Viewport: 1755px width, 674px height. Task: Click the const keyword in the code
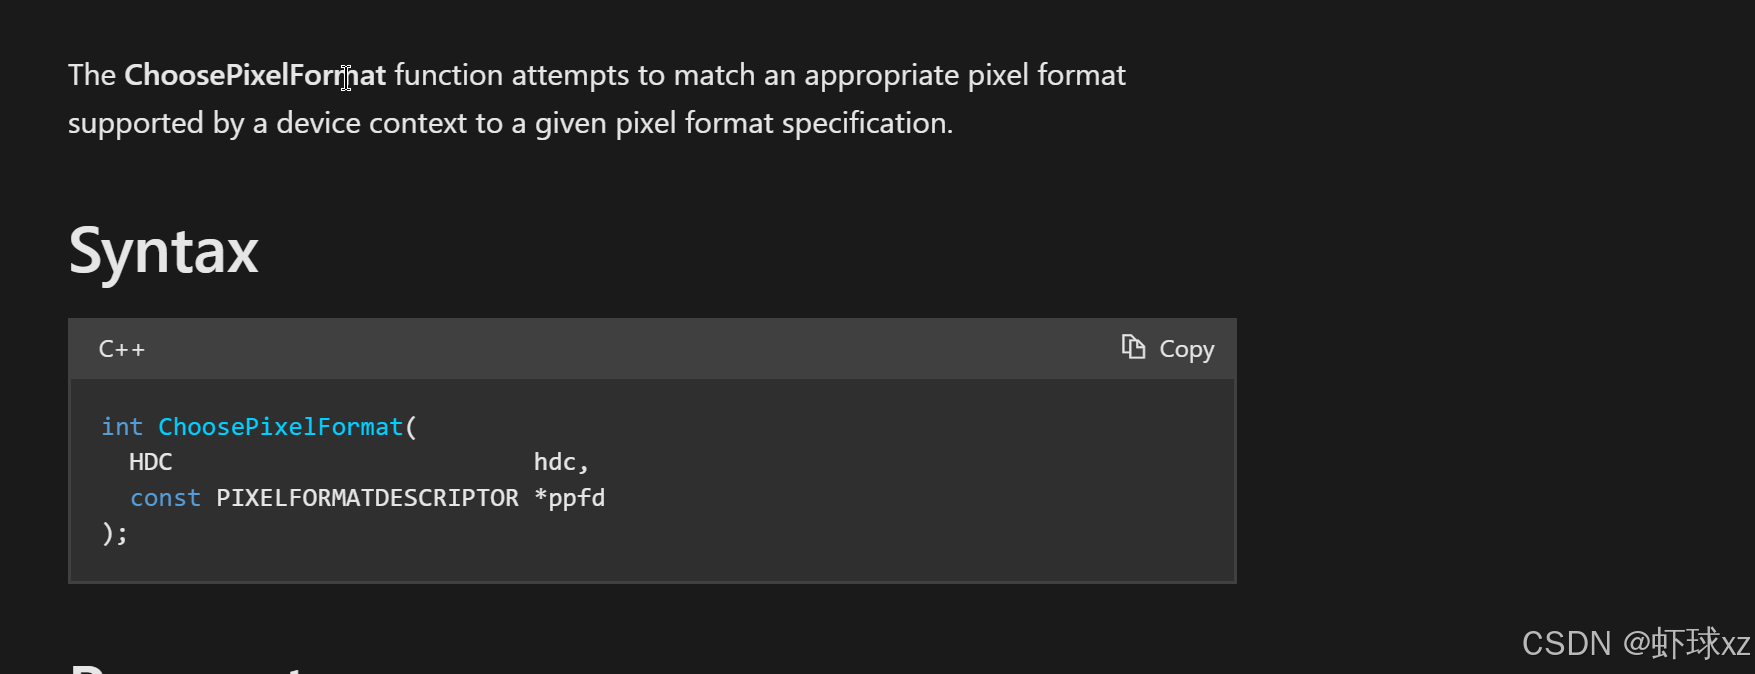click(x=165, y=498)
